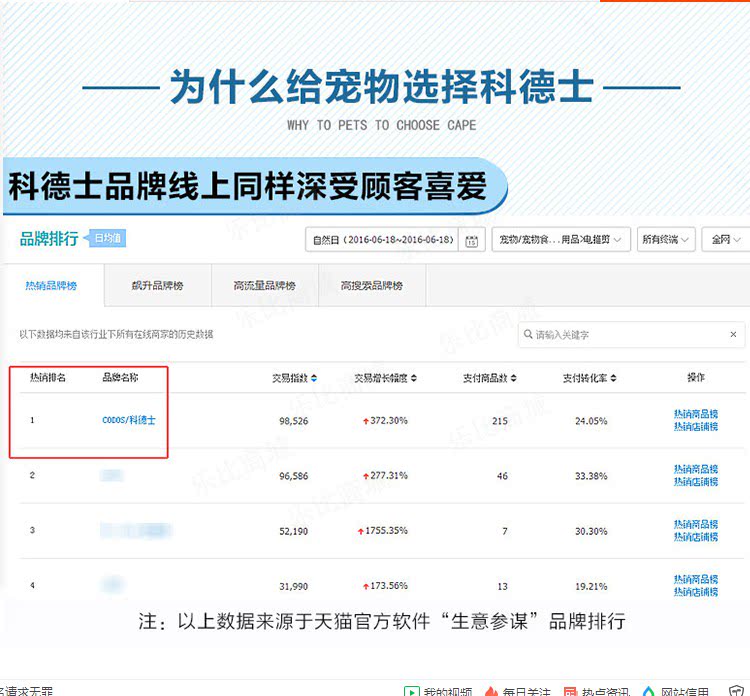Image resolution: width=750 pixels, height=696 pixels.
Task: Click the 日均值 tag
Action: pos(106,238)
